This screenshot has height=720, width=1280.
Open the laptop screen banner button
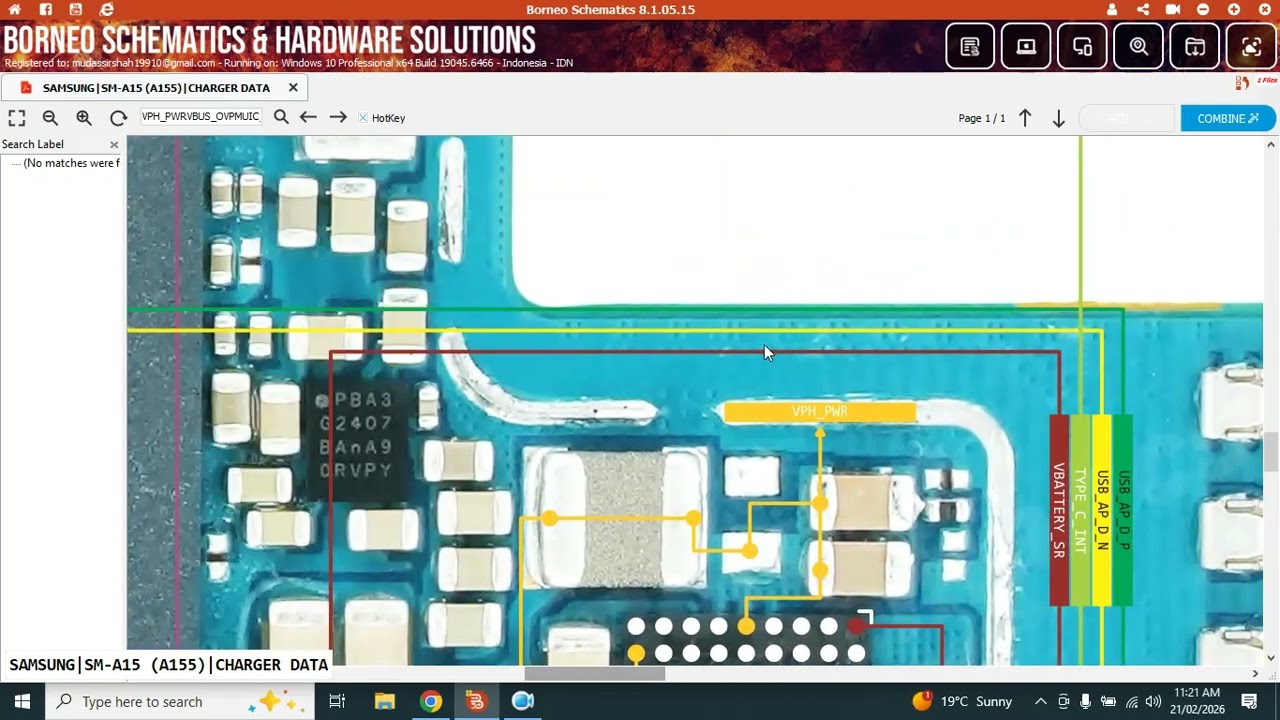pos(1026,46)
